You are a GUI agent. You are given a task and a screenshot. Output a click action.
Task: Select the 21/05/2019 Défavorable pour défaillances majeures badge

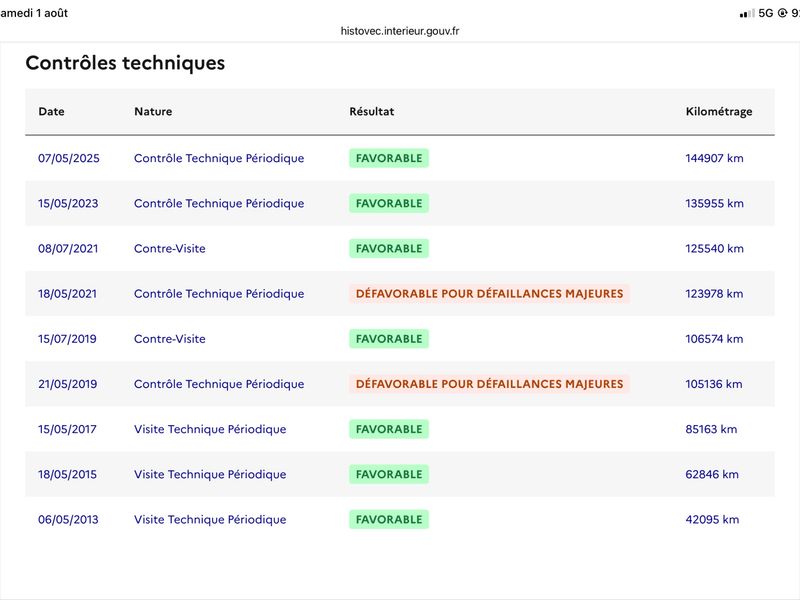pos(489,384)
